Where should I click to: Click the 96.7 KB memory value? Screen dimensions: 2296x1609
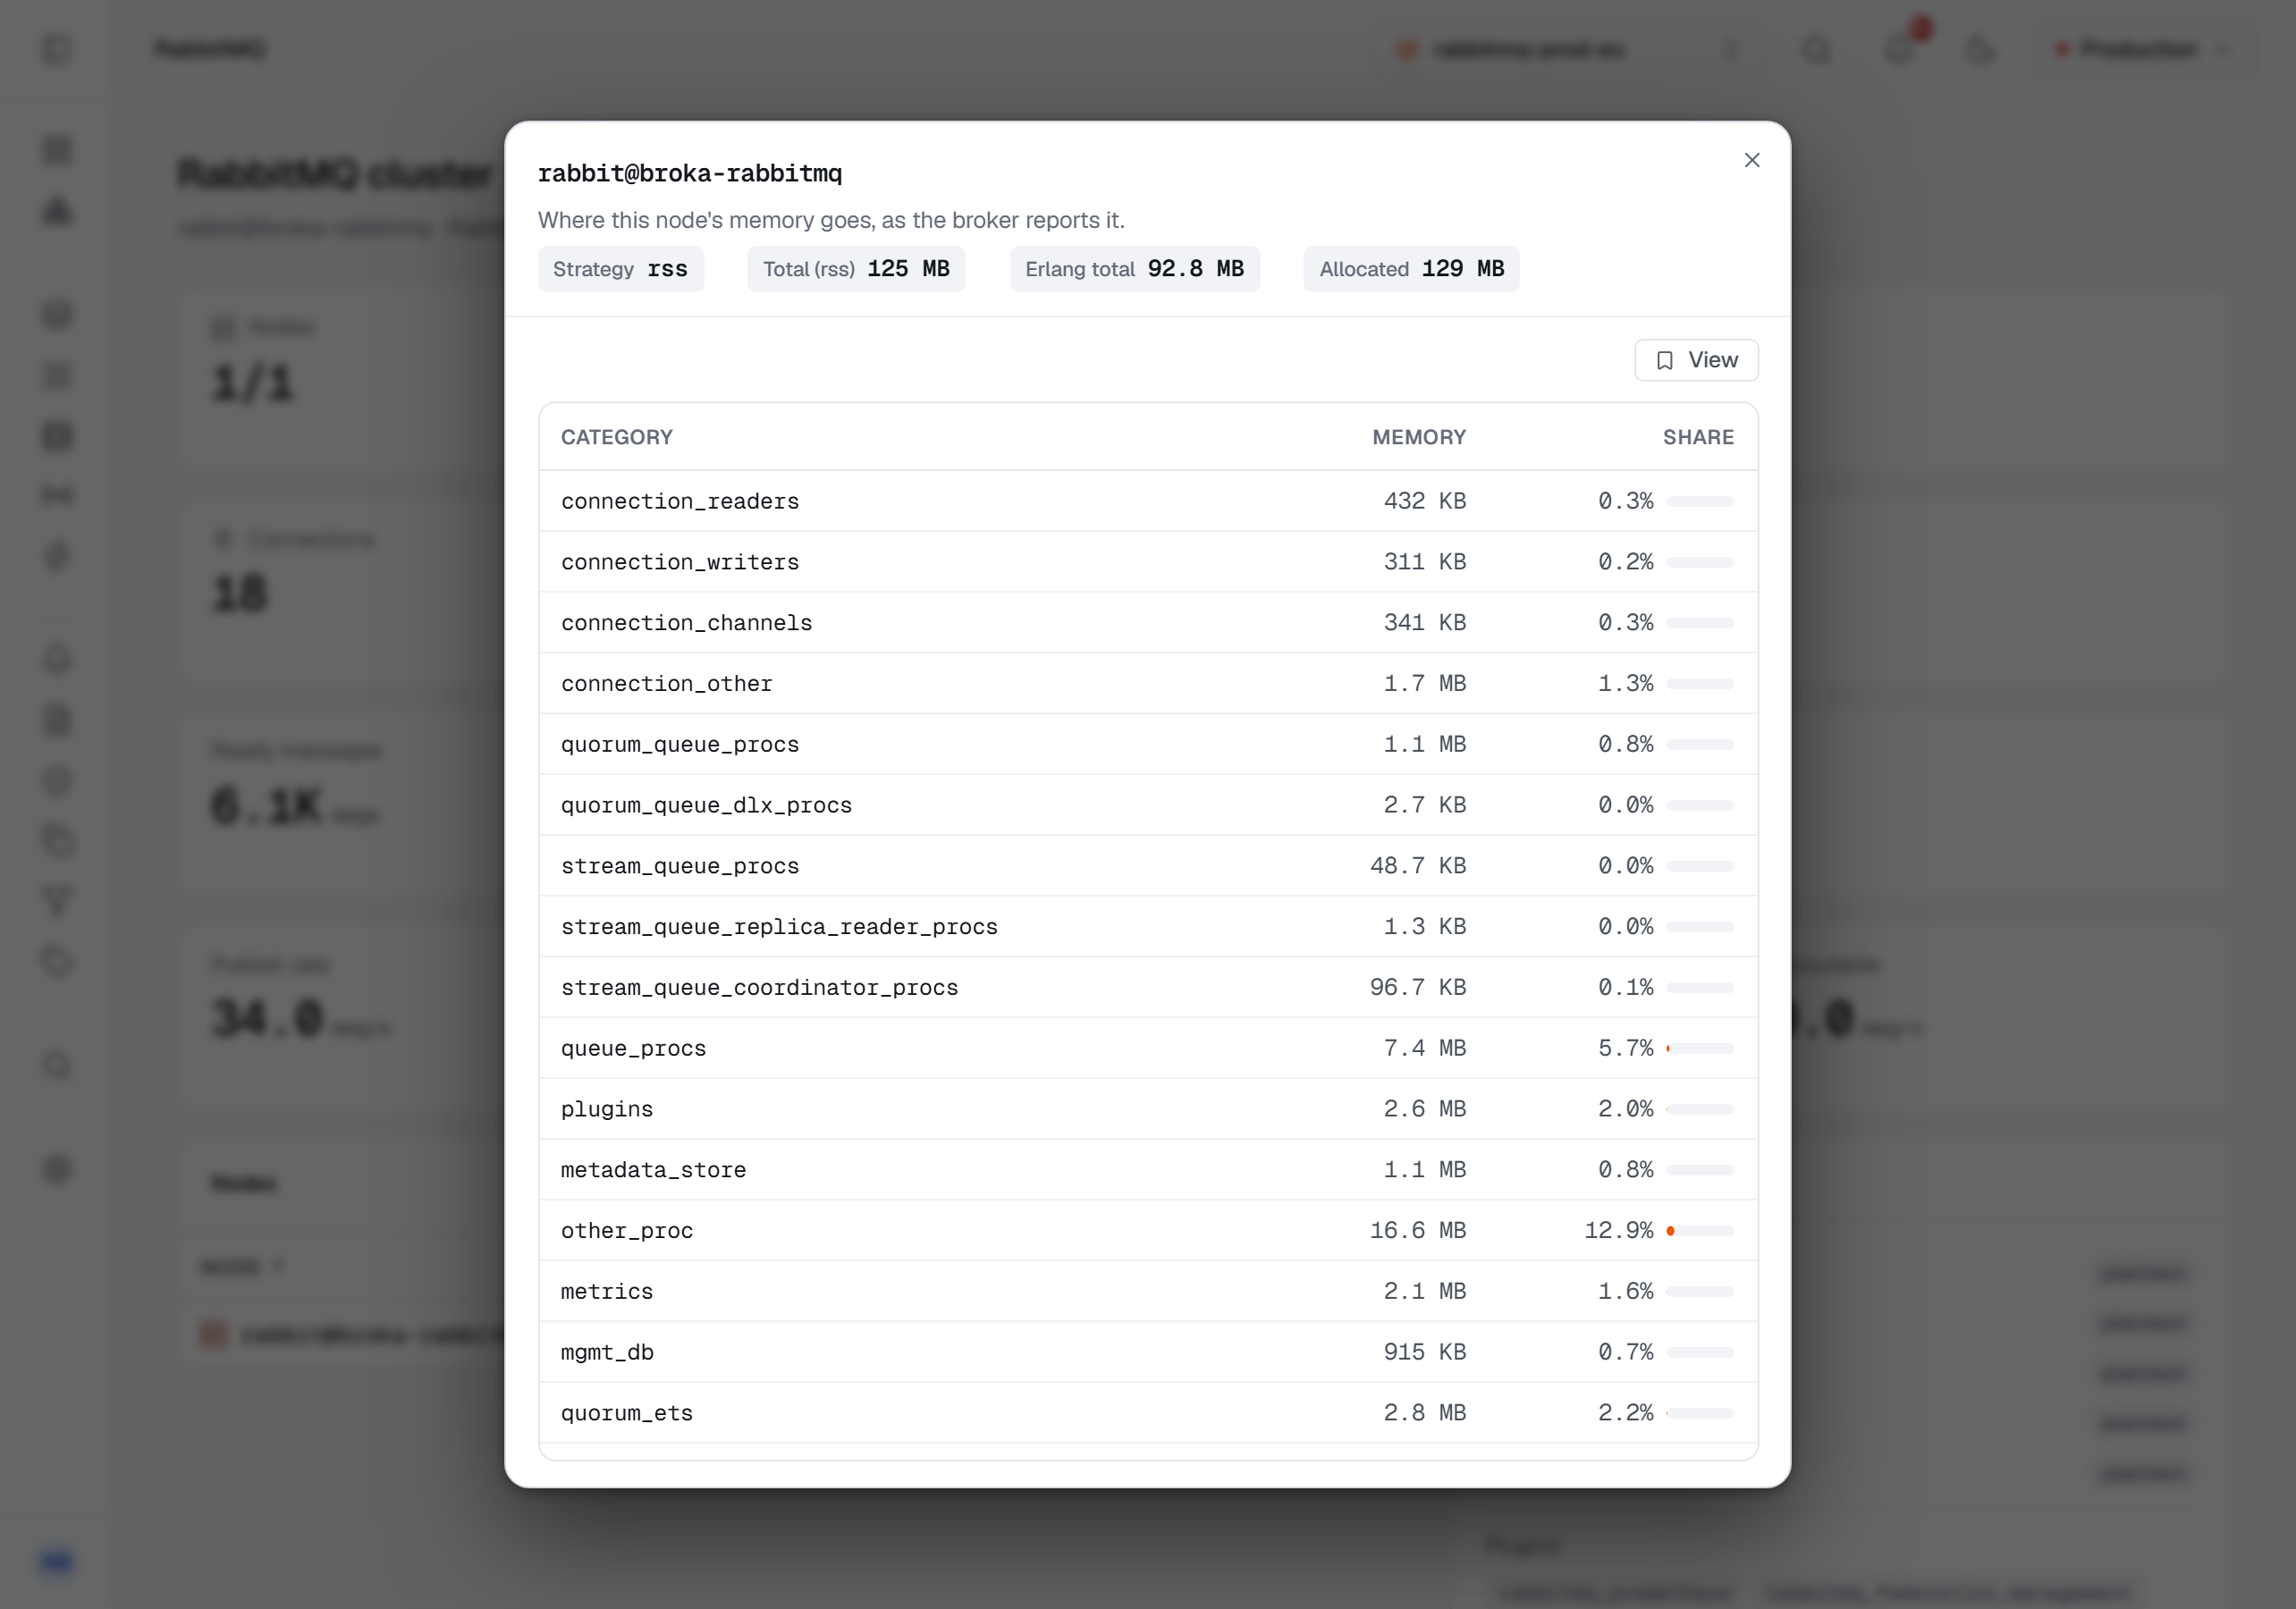pos(1418,988)
